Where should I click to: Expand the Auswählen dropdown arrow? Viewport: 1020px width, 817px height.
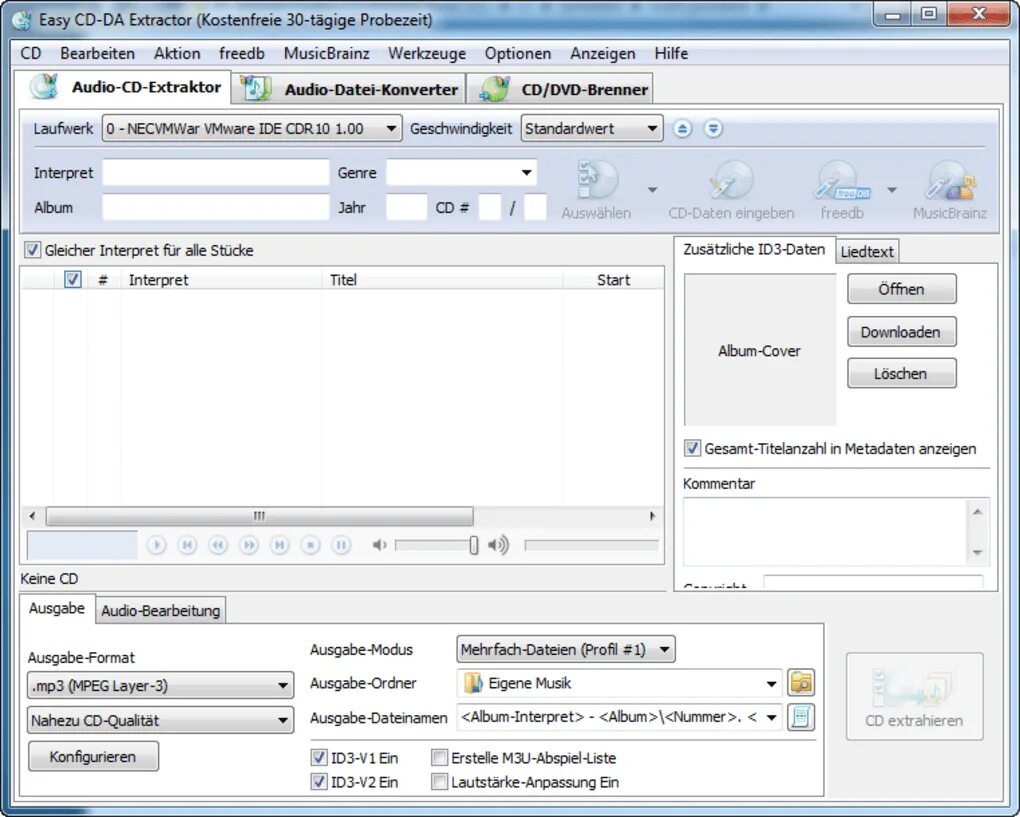pyautogui.click(x=652, y=190)
